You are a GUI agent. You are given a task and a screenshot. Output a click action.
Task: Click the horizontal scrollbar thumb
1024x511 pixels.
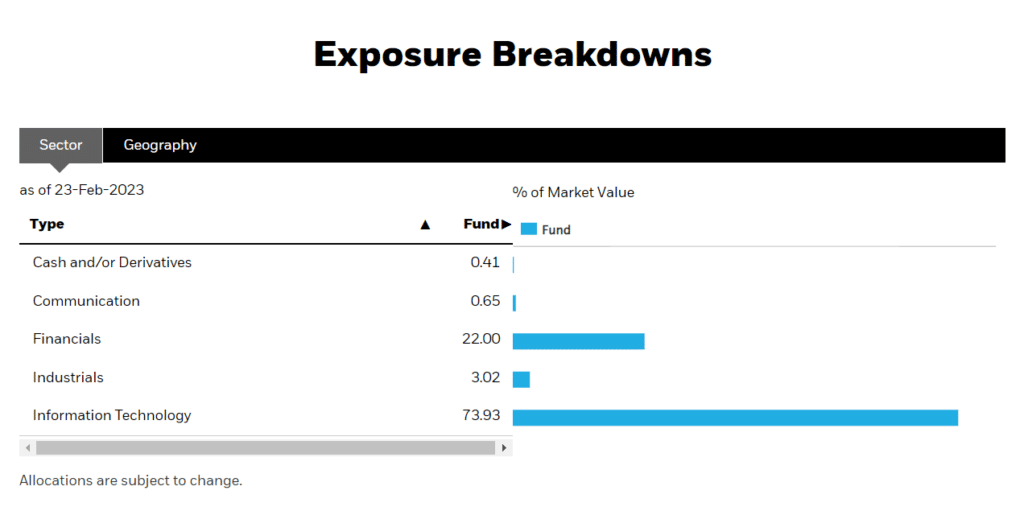tap(265, 448)
